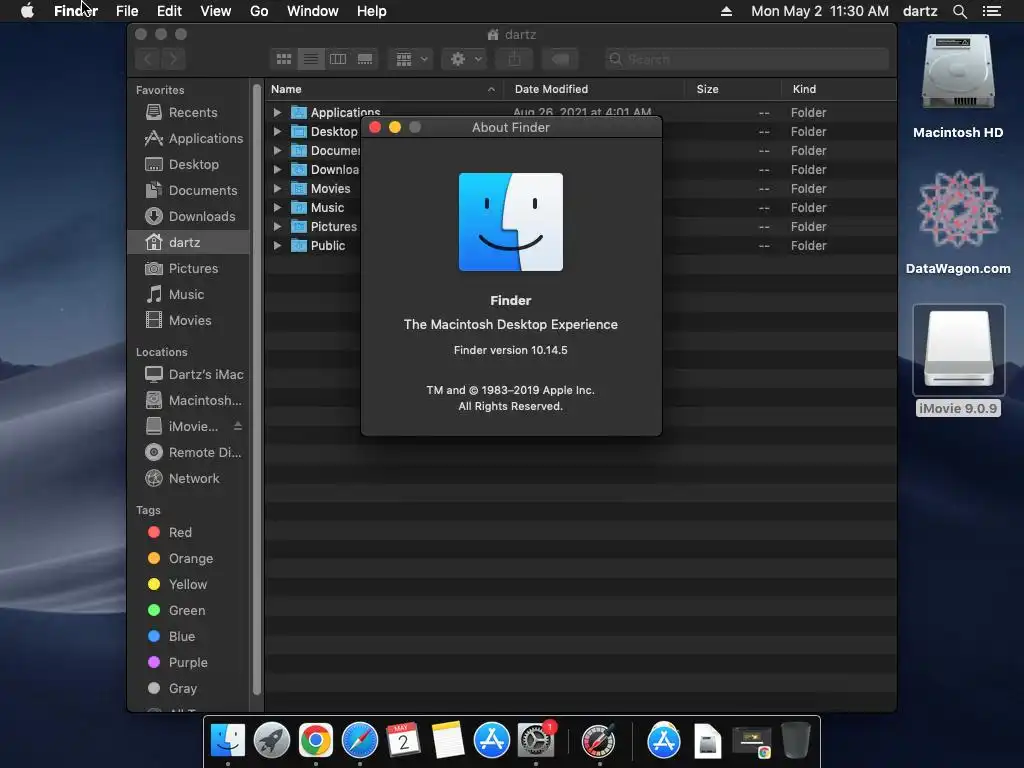Switch Finder to list view
The image size is (1024, 768).
coord(311,59)
